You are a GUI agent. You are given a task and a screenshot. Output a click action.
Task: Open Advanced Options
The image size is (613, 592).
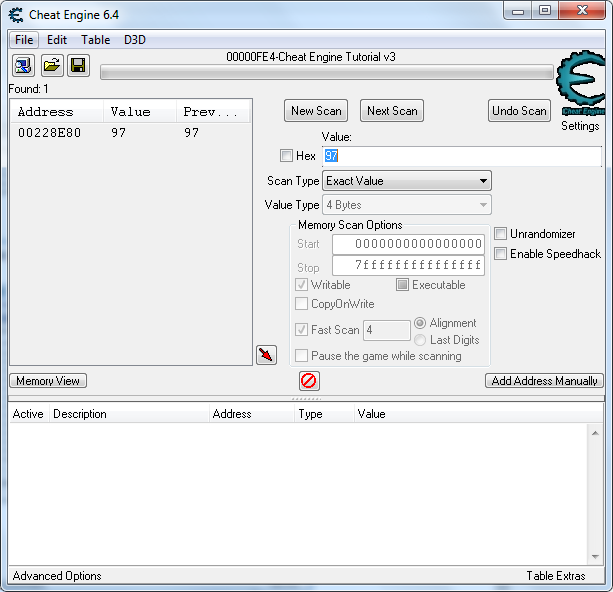pyautogui.click(x=57, y=576)
